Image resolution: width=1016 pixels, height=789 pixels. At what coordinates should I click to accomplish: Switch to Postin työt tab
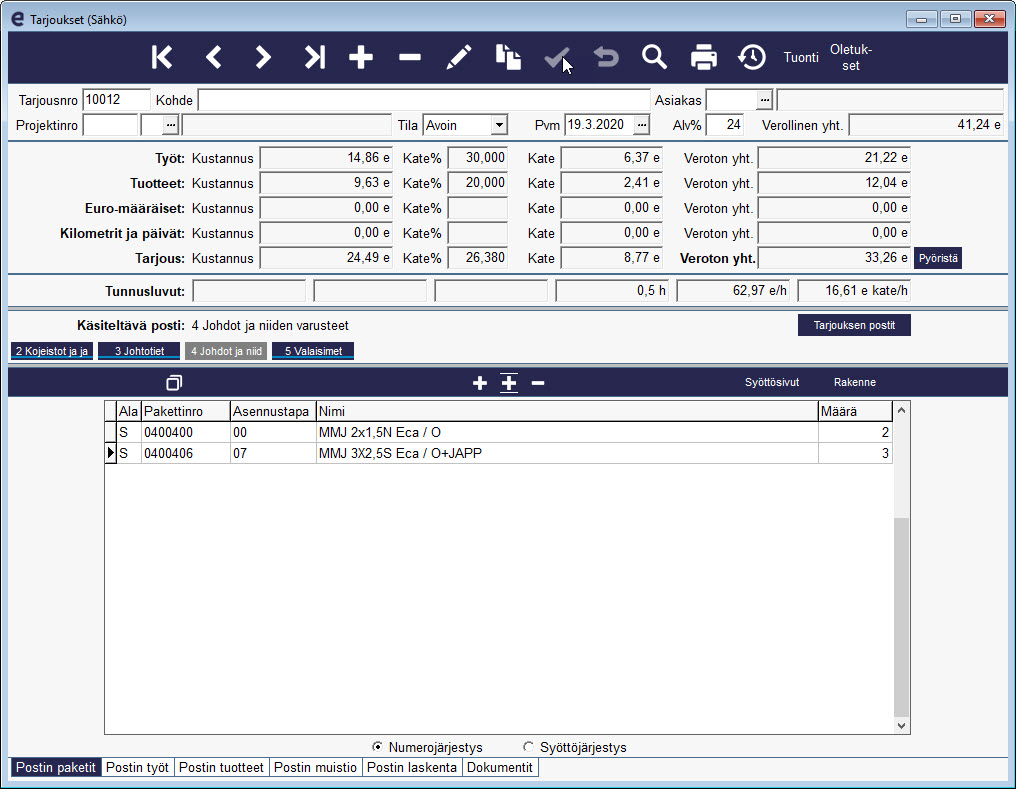(x=137, y=768)
